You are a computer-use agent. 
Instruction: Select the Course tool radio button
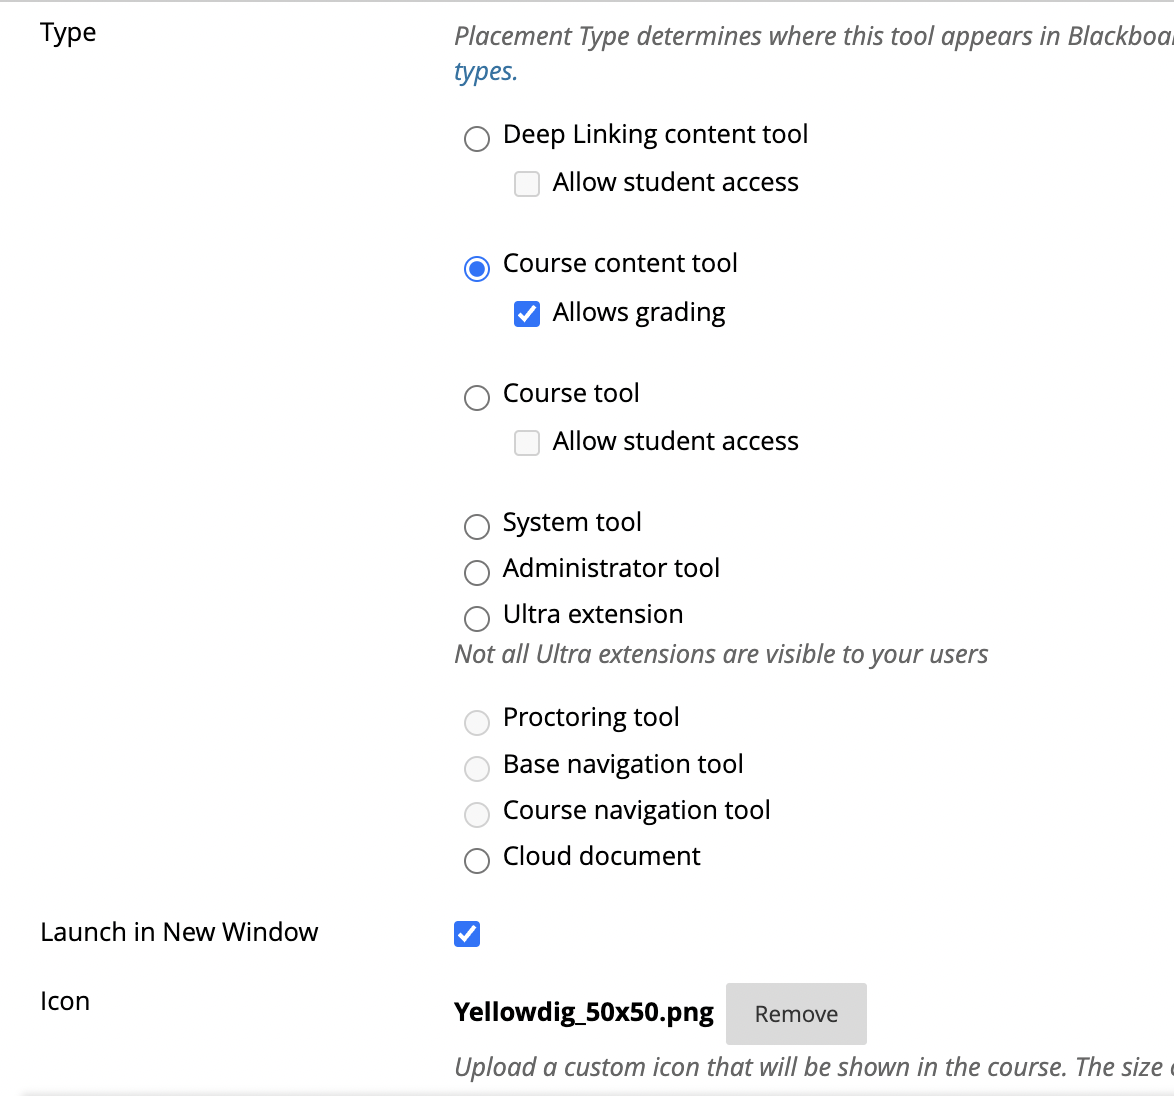pyautogui.click(x=477, y=398)
